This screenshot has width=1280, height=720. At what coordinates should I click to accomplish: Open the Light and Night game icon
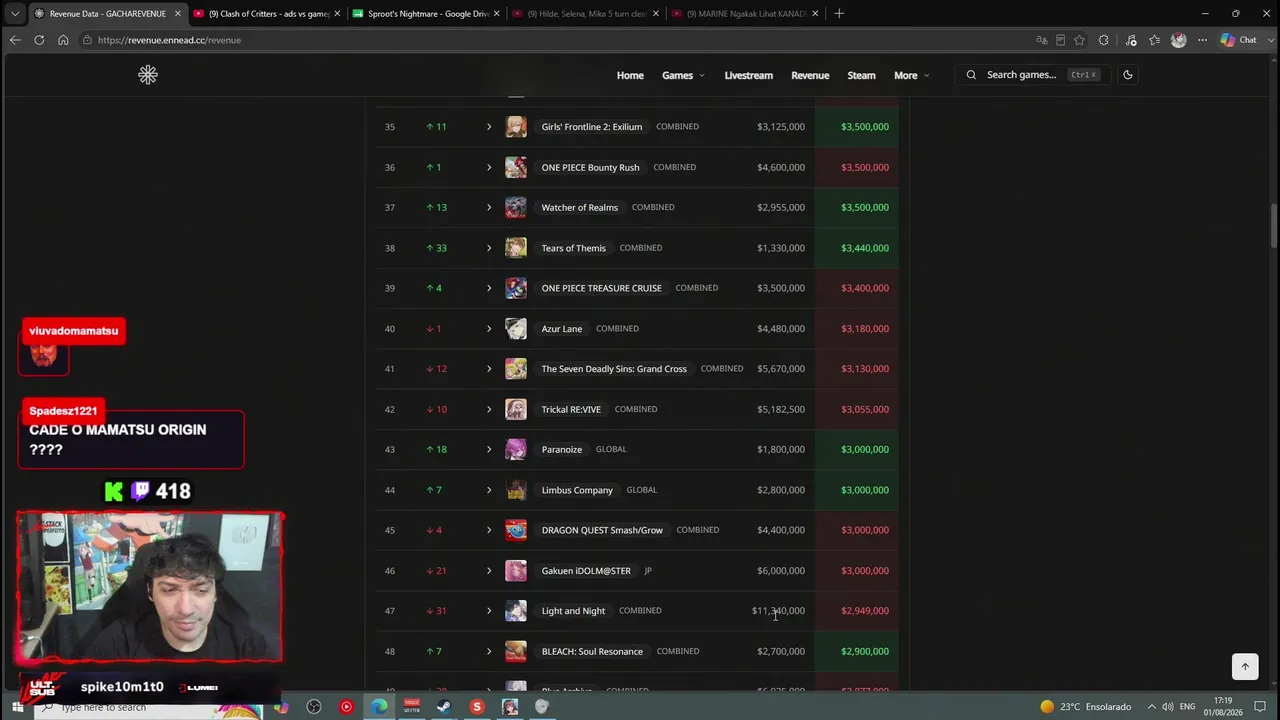click(x=516, y=611)
